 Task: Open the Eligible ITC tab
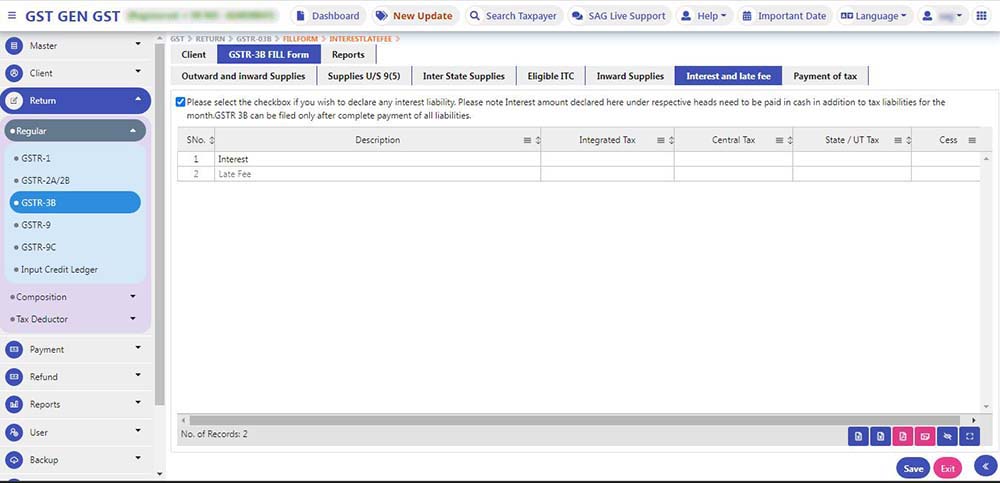coord(550,76)
